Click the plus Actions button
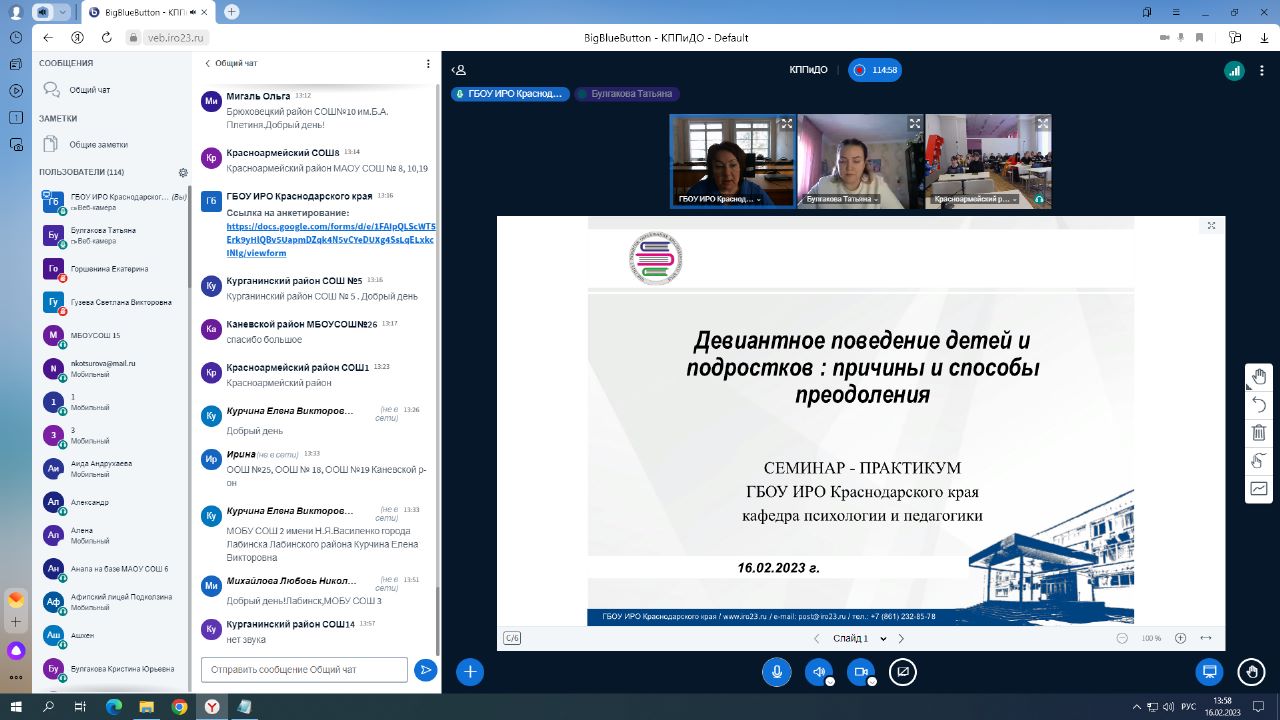The height and width of the screenshot is (720, 1280). click(x=470, y=672)
